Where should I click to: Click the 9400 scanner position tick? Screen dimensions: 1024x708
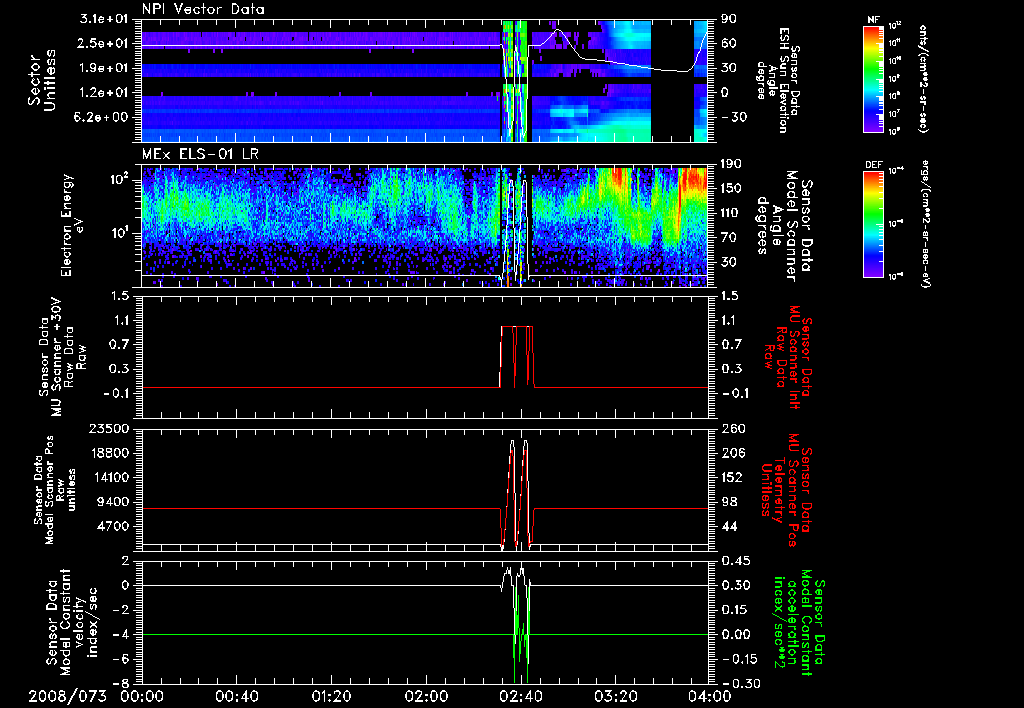pyautogui.click(x=113, y=502)
